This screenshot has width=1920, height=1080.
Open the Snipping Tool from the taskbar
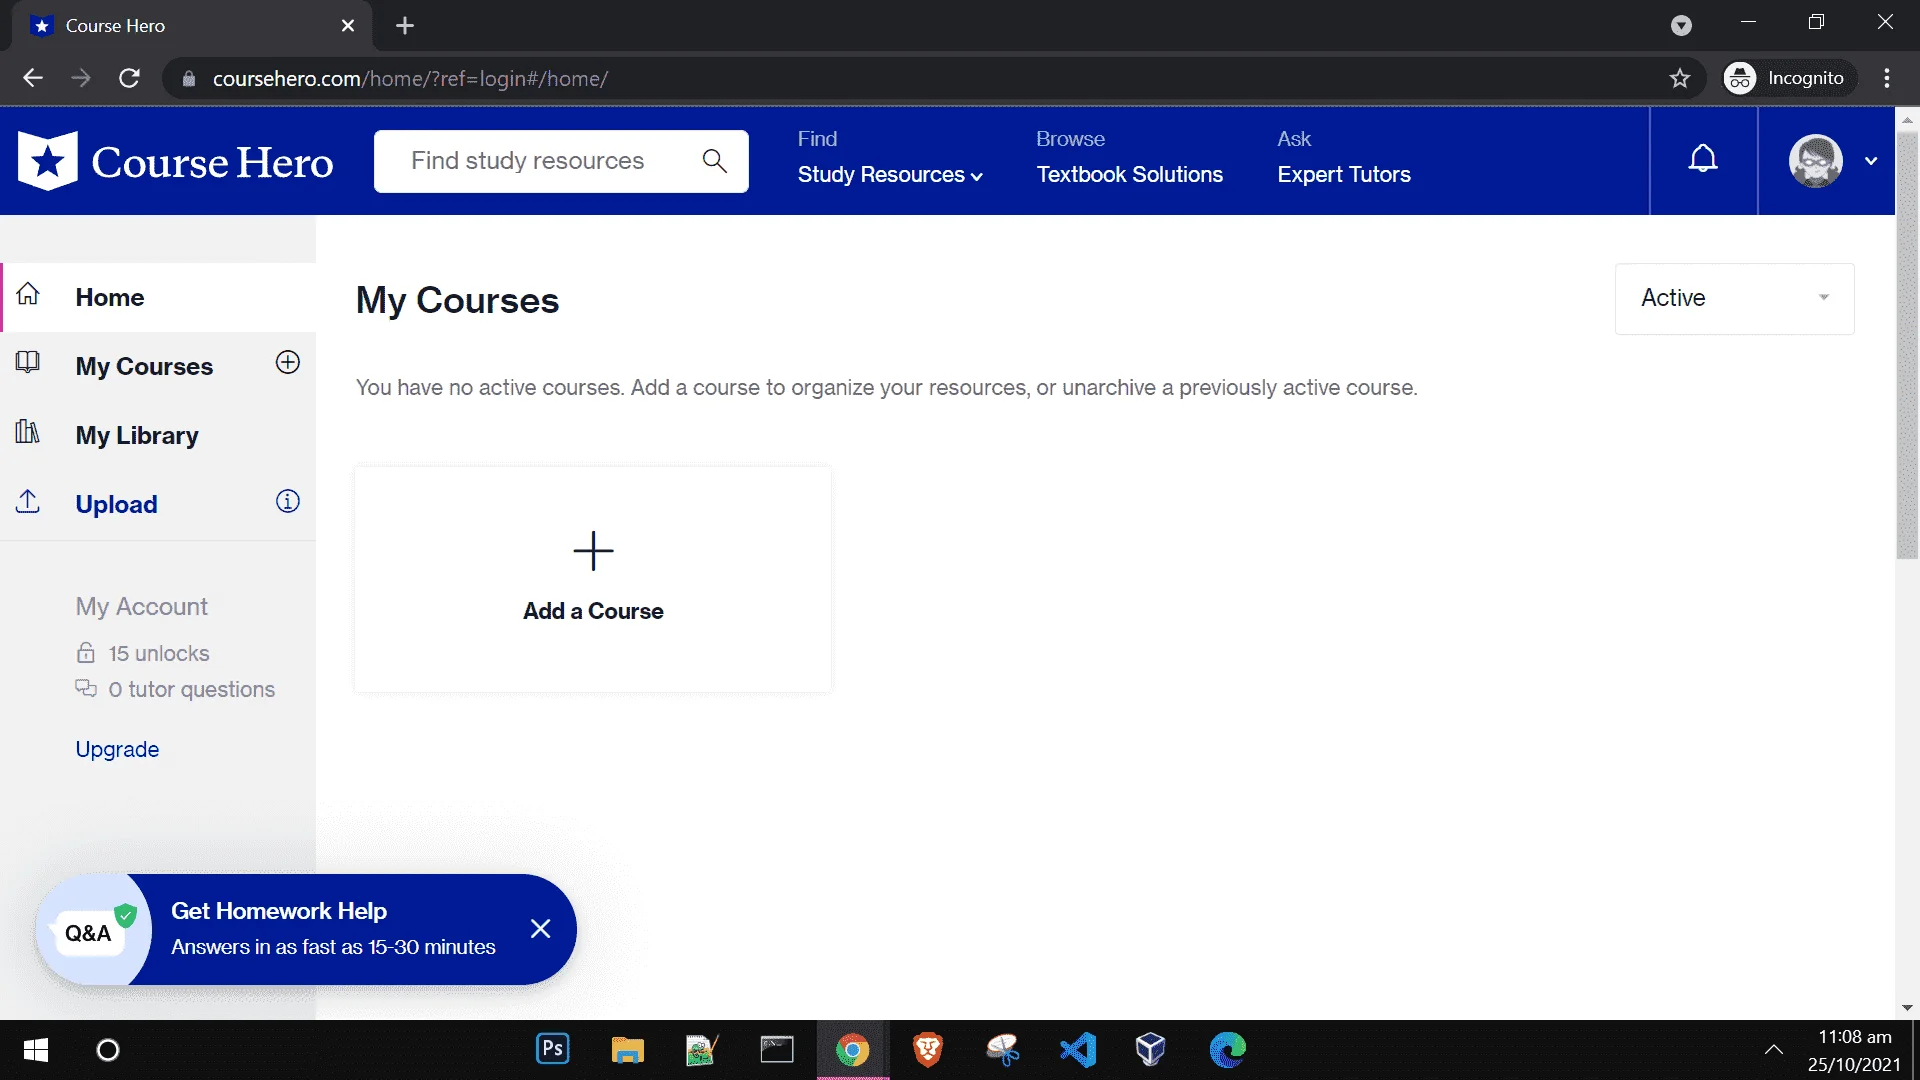pyautogui.click(x=1003, y=1049)
